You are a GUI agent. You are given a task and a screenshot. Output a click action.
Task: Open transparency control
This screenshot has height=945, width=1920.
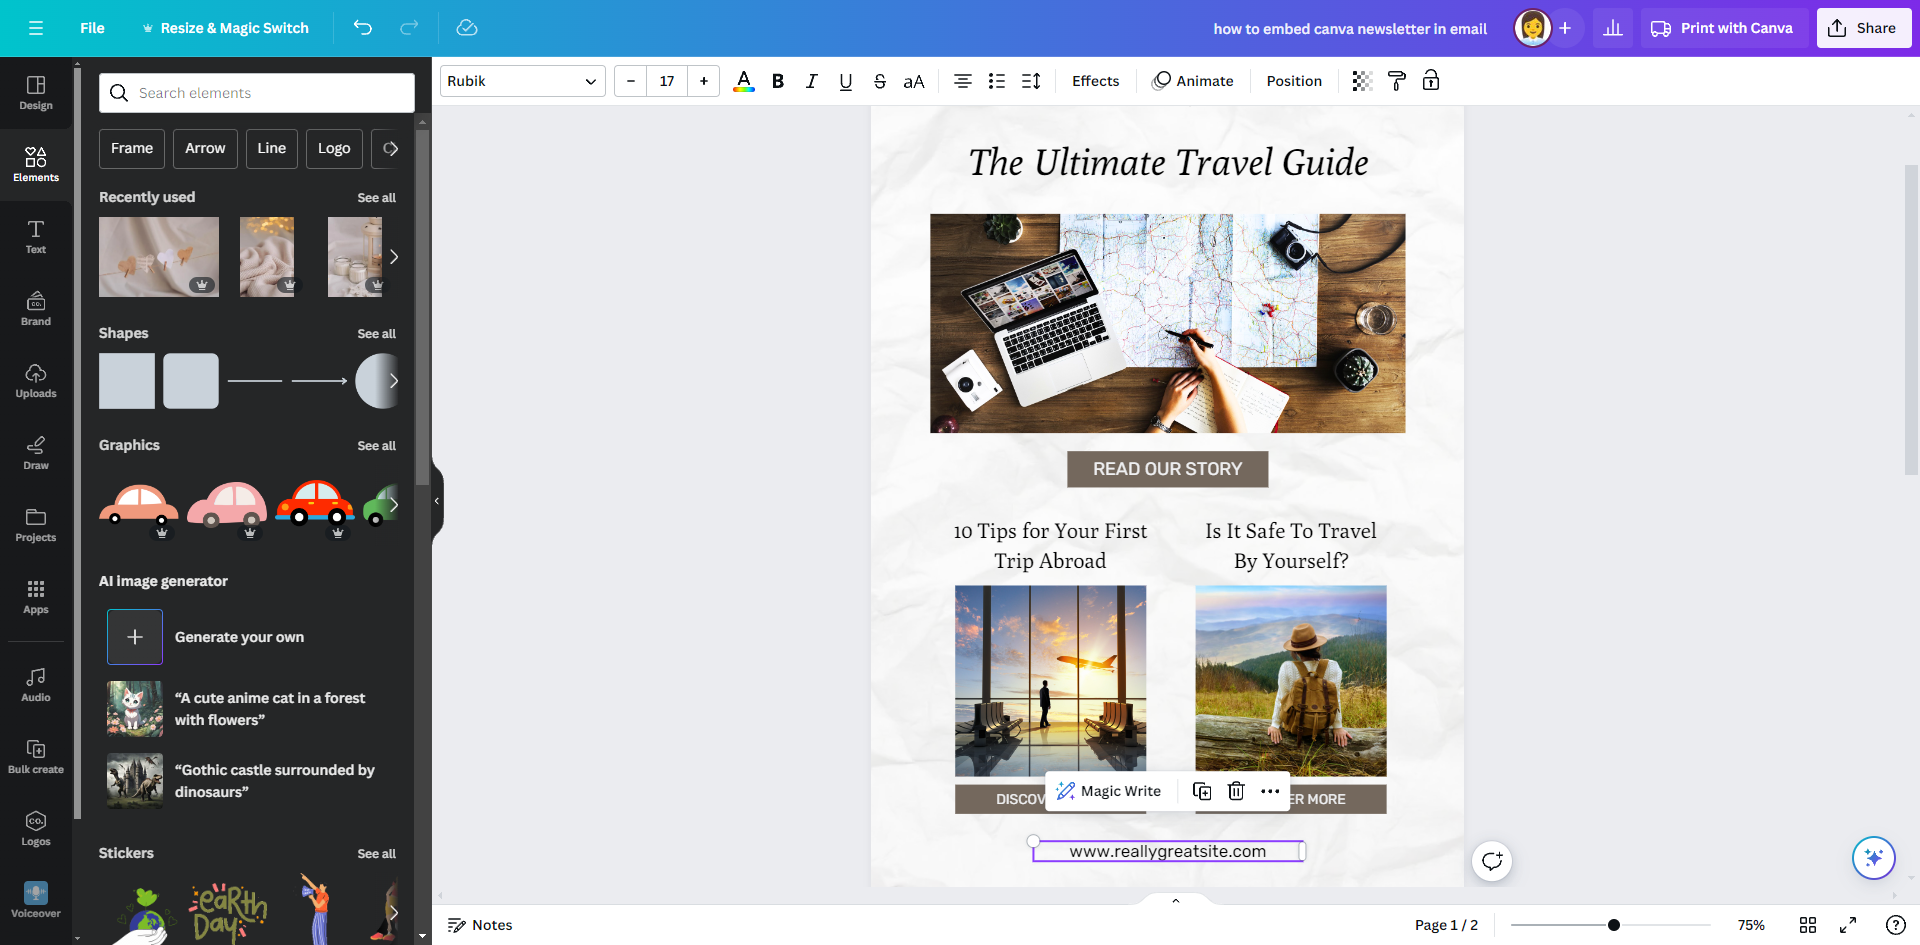[x=1362, y=81]
